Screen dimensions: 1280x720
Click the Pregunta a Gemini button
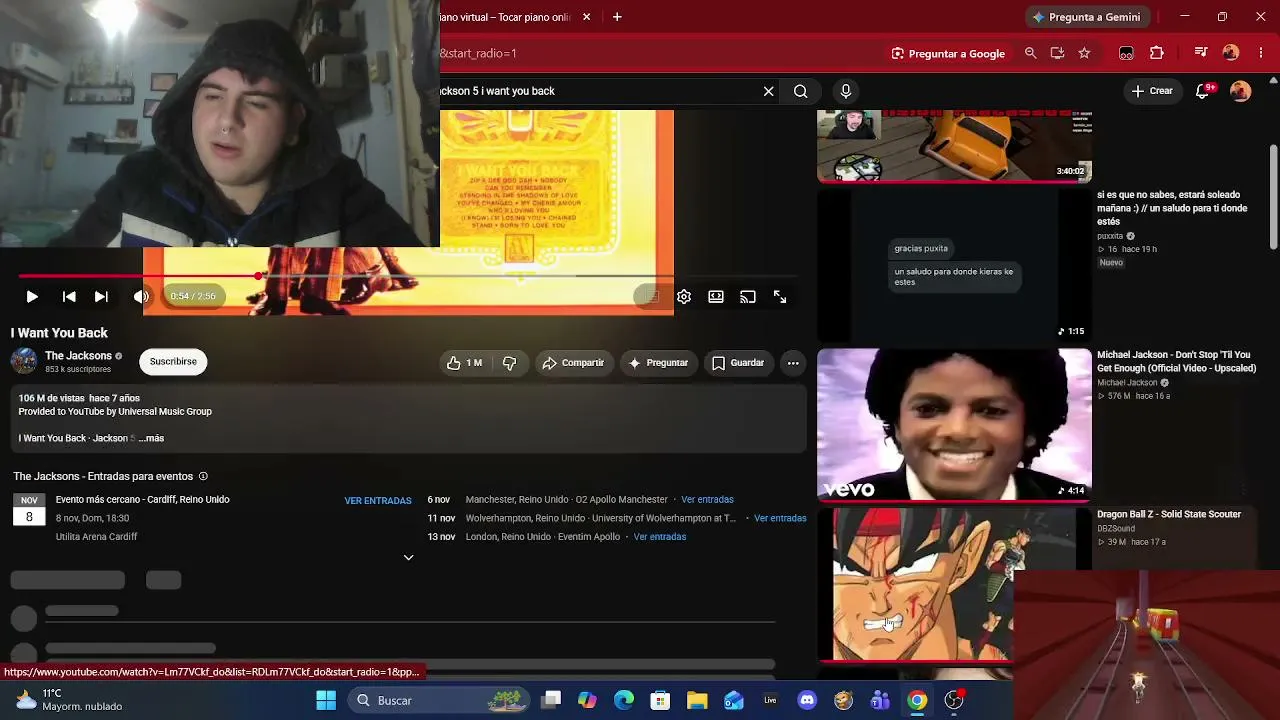[x=1086, y=17]
